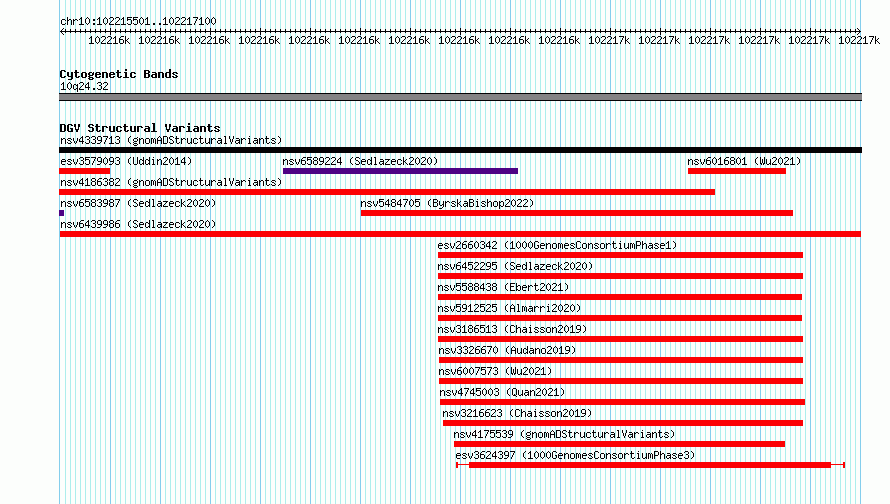Select the DGV Structural Variants track title

140,128
